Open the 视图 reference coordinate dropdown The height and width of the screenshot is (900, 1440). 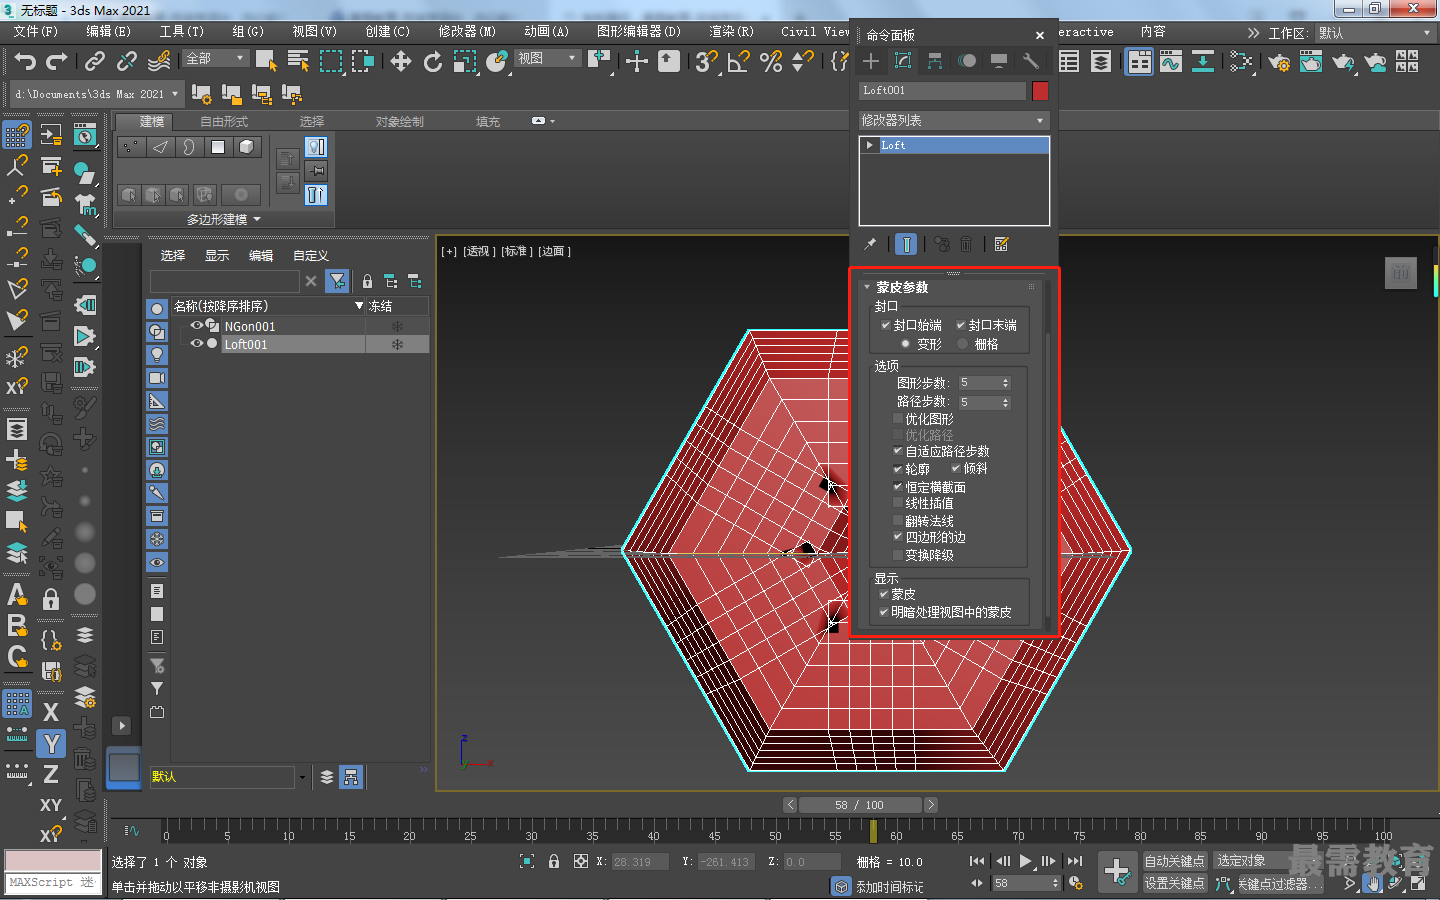click(x=547, y=59)
